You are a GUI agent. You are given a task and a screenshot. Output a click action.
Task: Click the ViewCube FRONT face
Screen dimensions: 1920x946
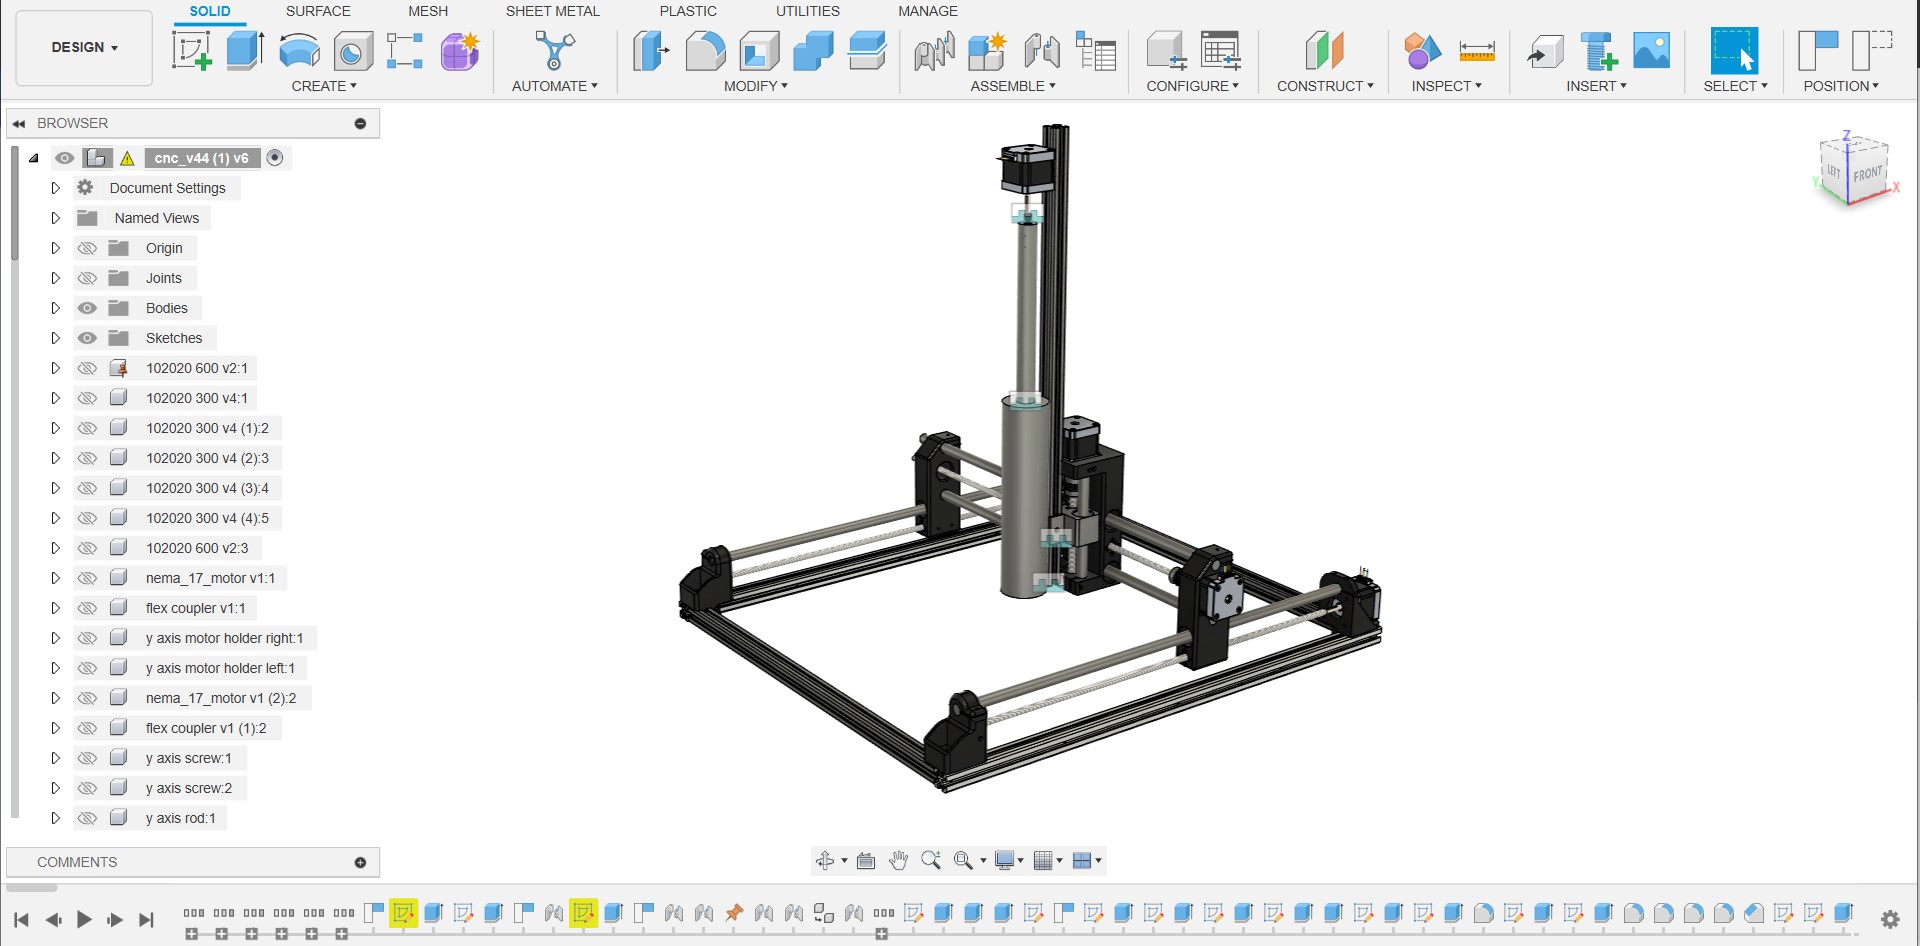pos(1867,174)
